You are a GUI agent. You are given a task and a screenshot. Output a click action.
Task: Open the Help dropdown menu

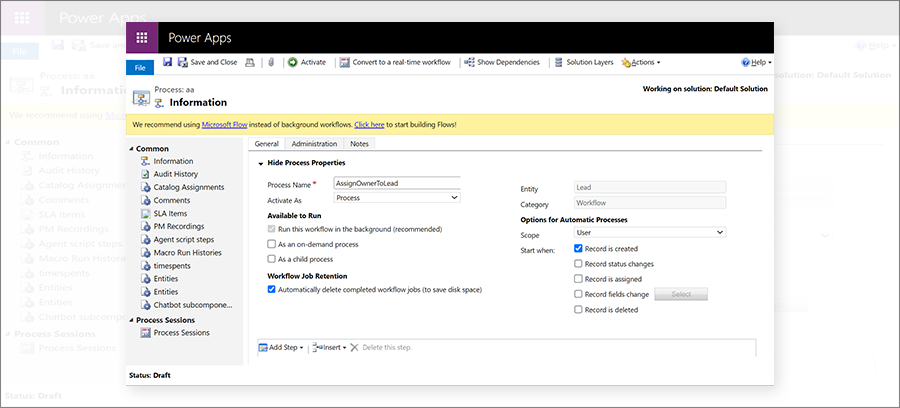point(757,63)
